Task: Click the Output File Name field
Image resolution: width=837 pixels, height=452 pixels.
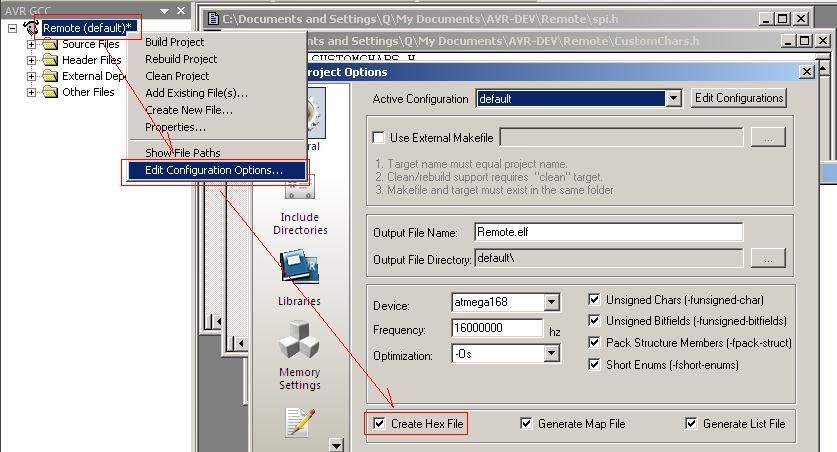Action: [609, 232]
